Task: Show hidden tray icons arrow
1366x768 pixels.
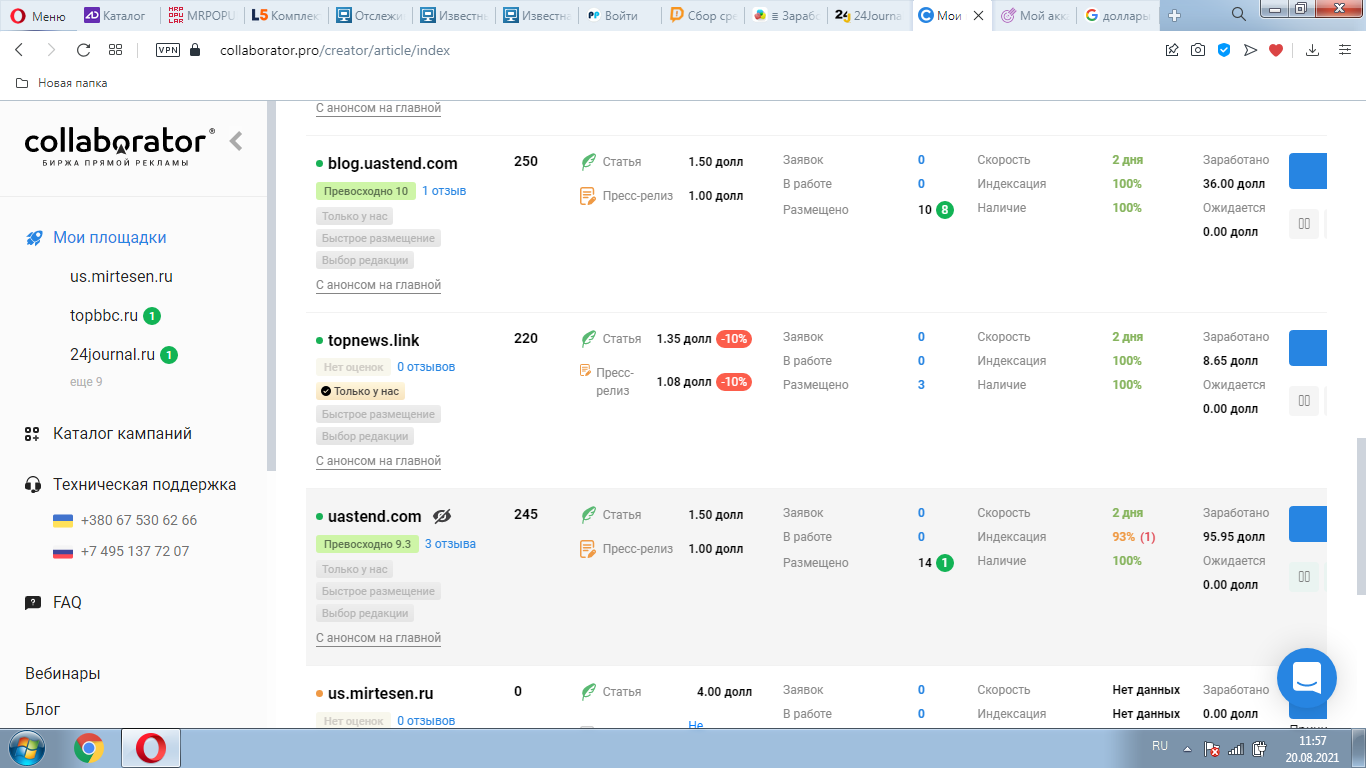Action: (1187, 748)
